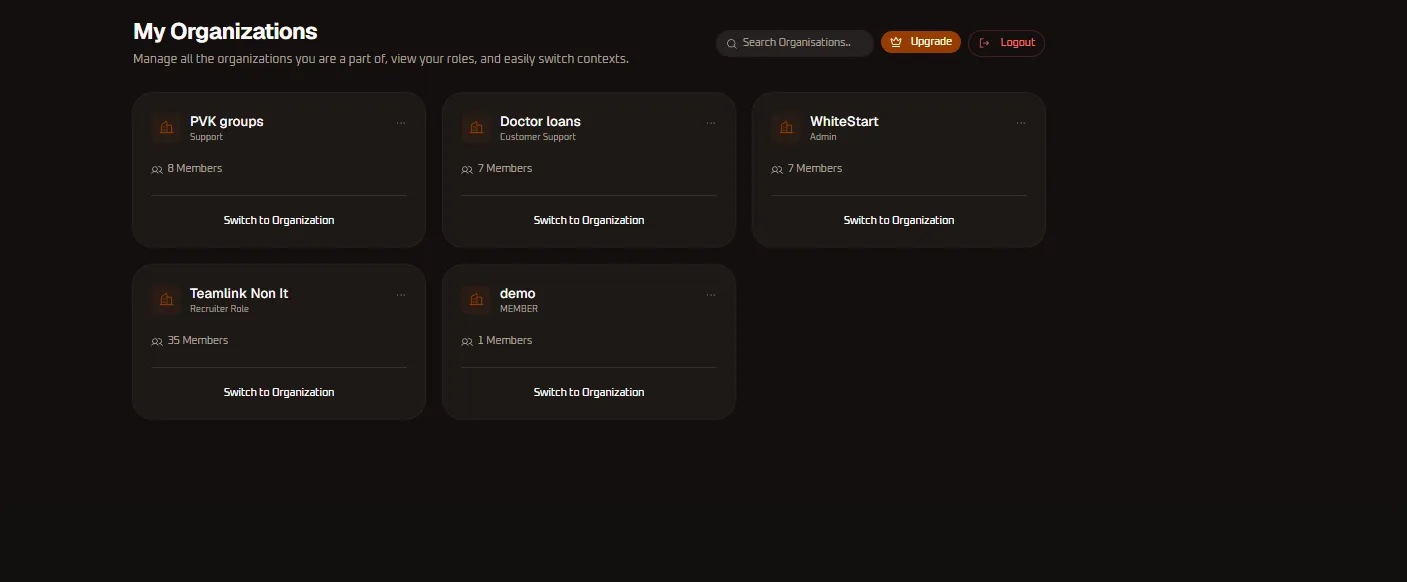The width and height of the screenshot is (1407, 582).
Task: Switch to the PVK groups organization
Action: click(279, 220)
